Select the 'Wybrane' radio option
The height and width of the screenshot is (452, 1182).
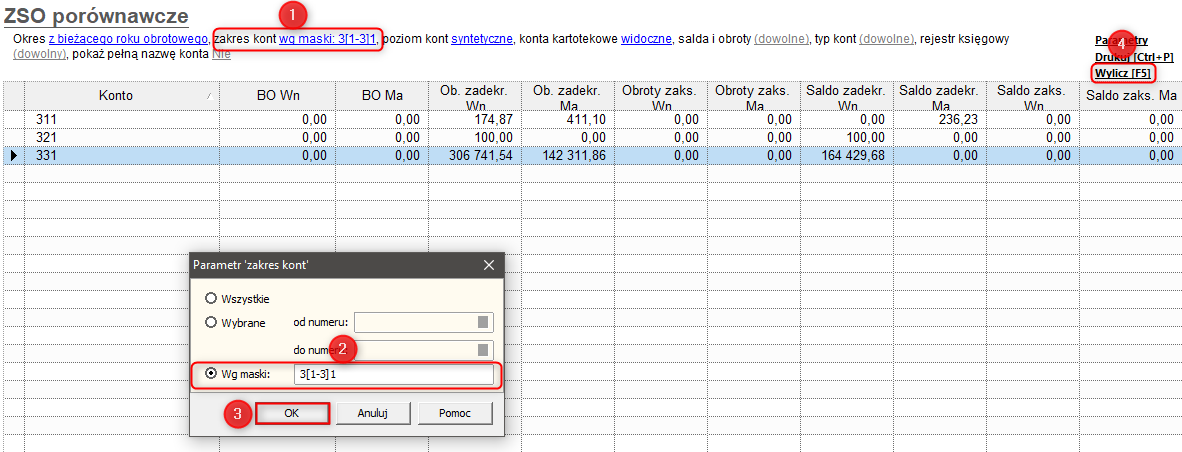point(236,322)
